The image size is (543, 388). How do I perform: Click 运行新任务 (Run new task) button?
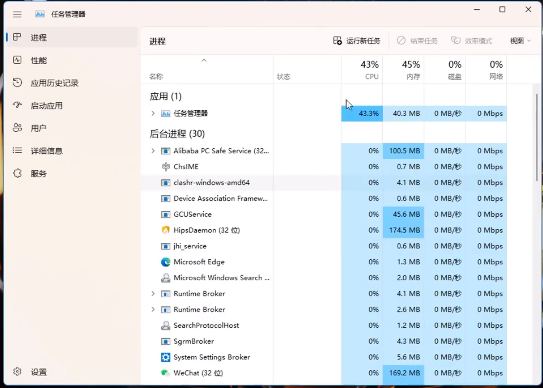coord(357,41)
